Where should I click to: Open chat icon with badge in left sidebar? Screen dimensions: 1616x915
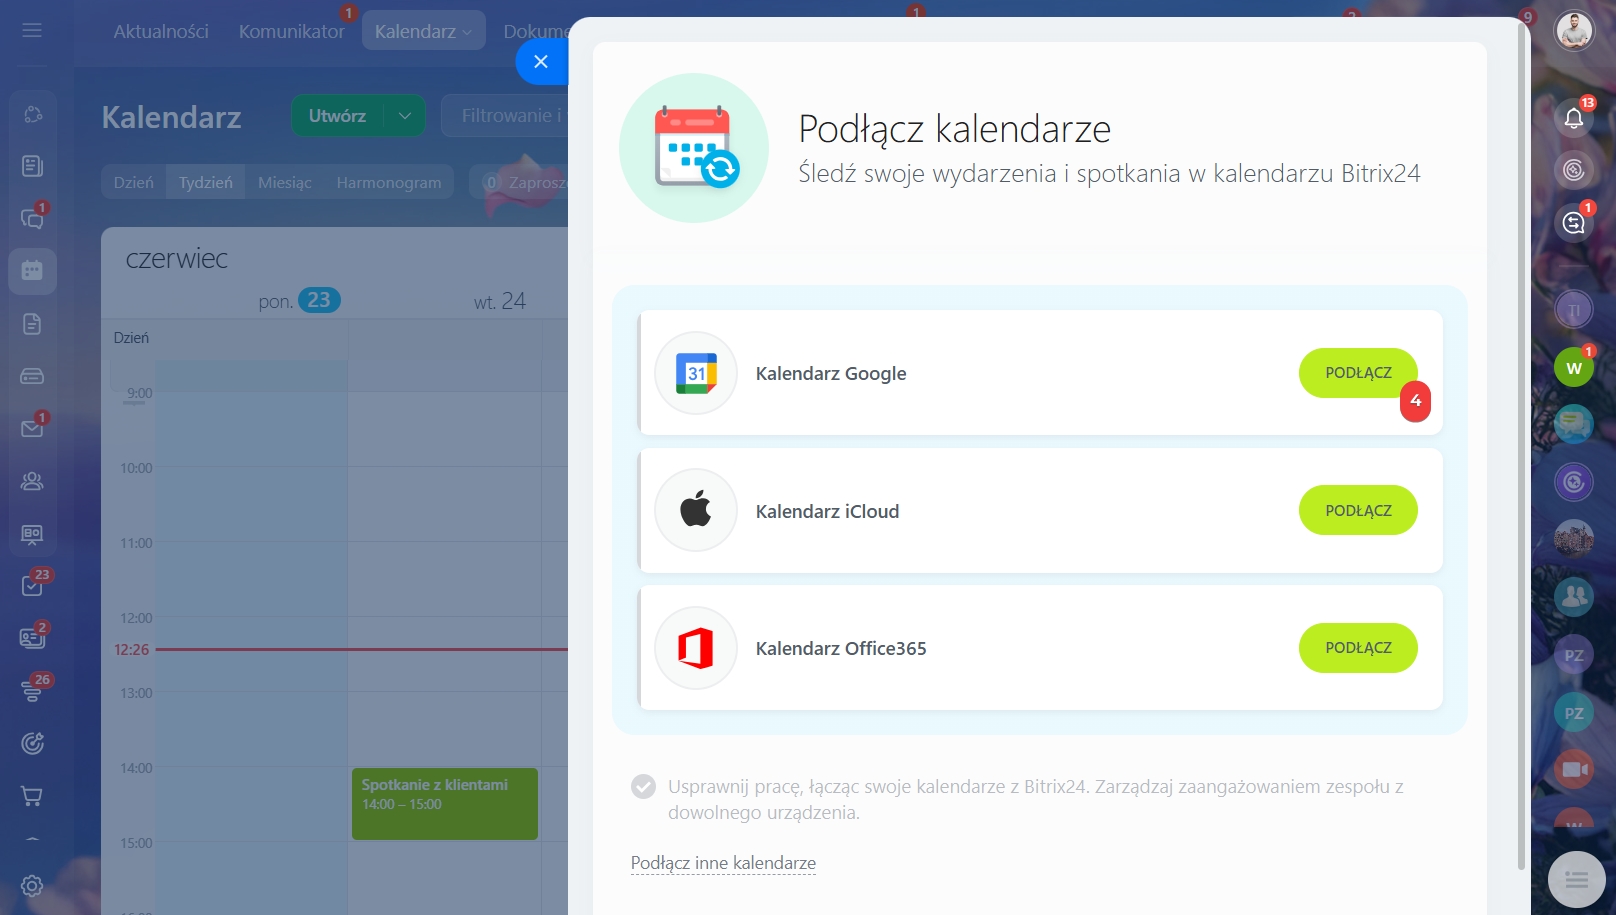(x=32, y=218)
